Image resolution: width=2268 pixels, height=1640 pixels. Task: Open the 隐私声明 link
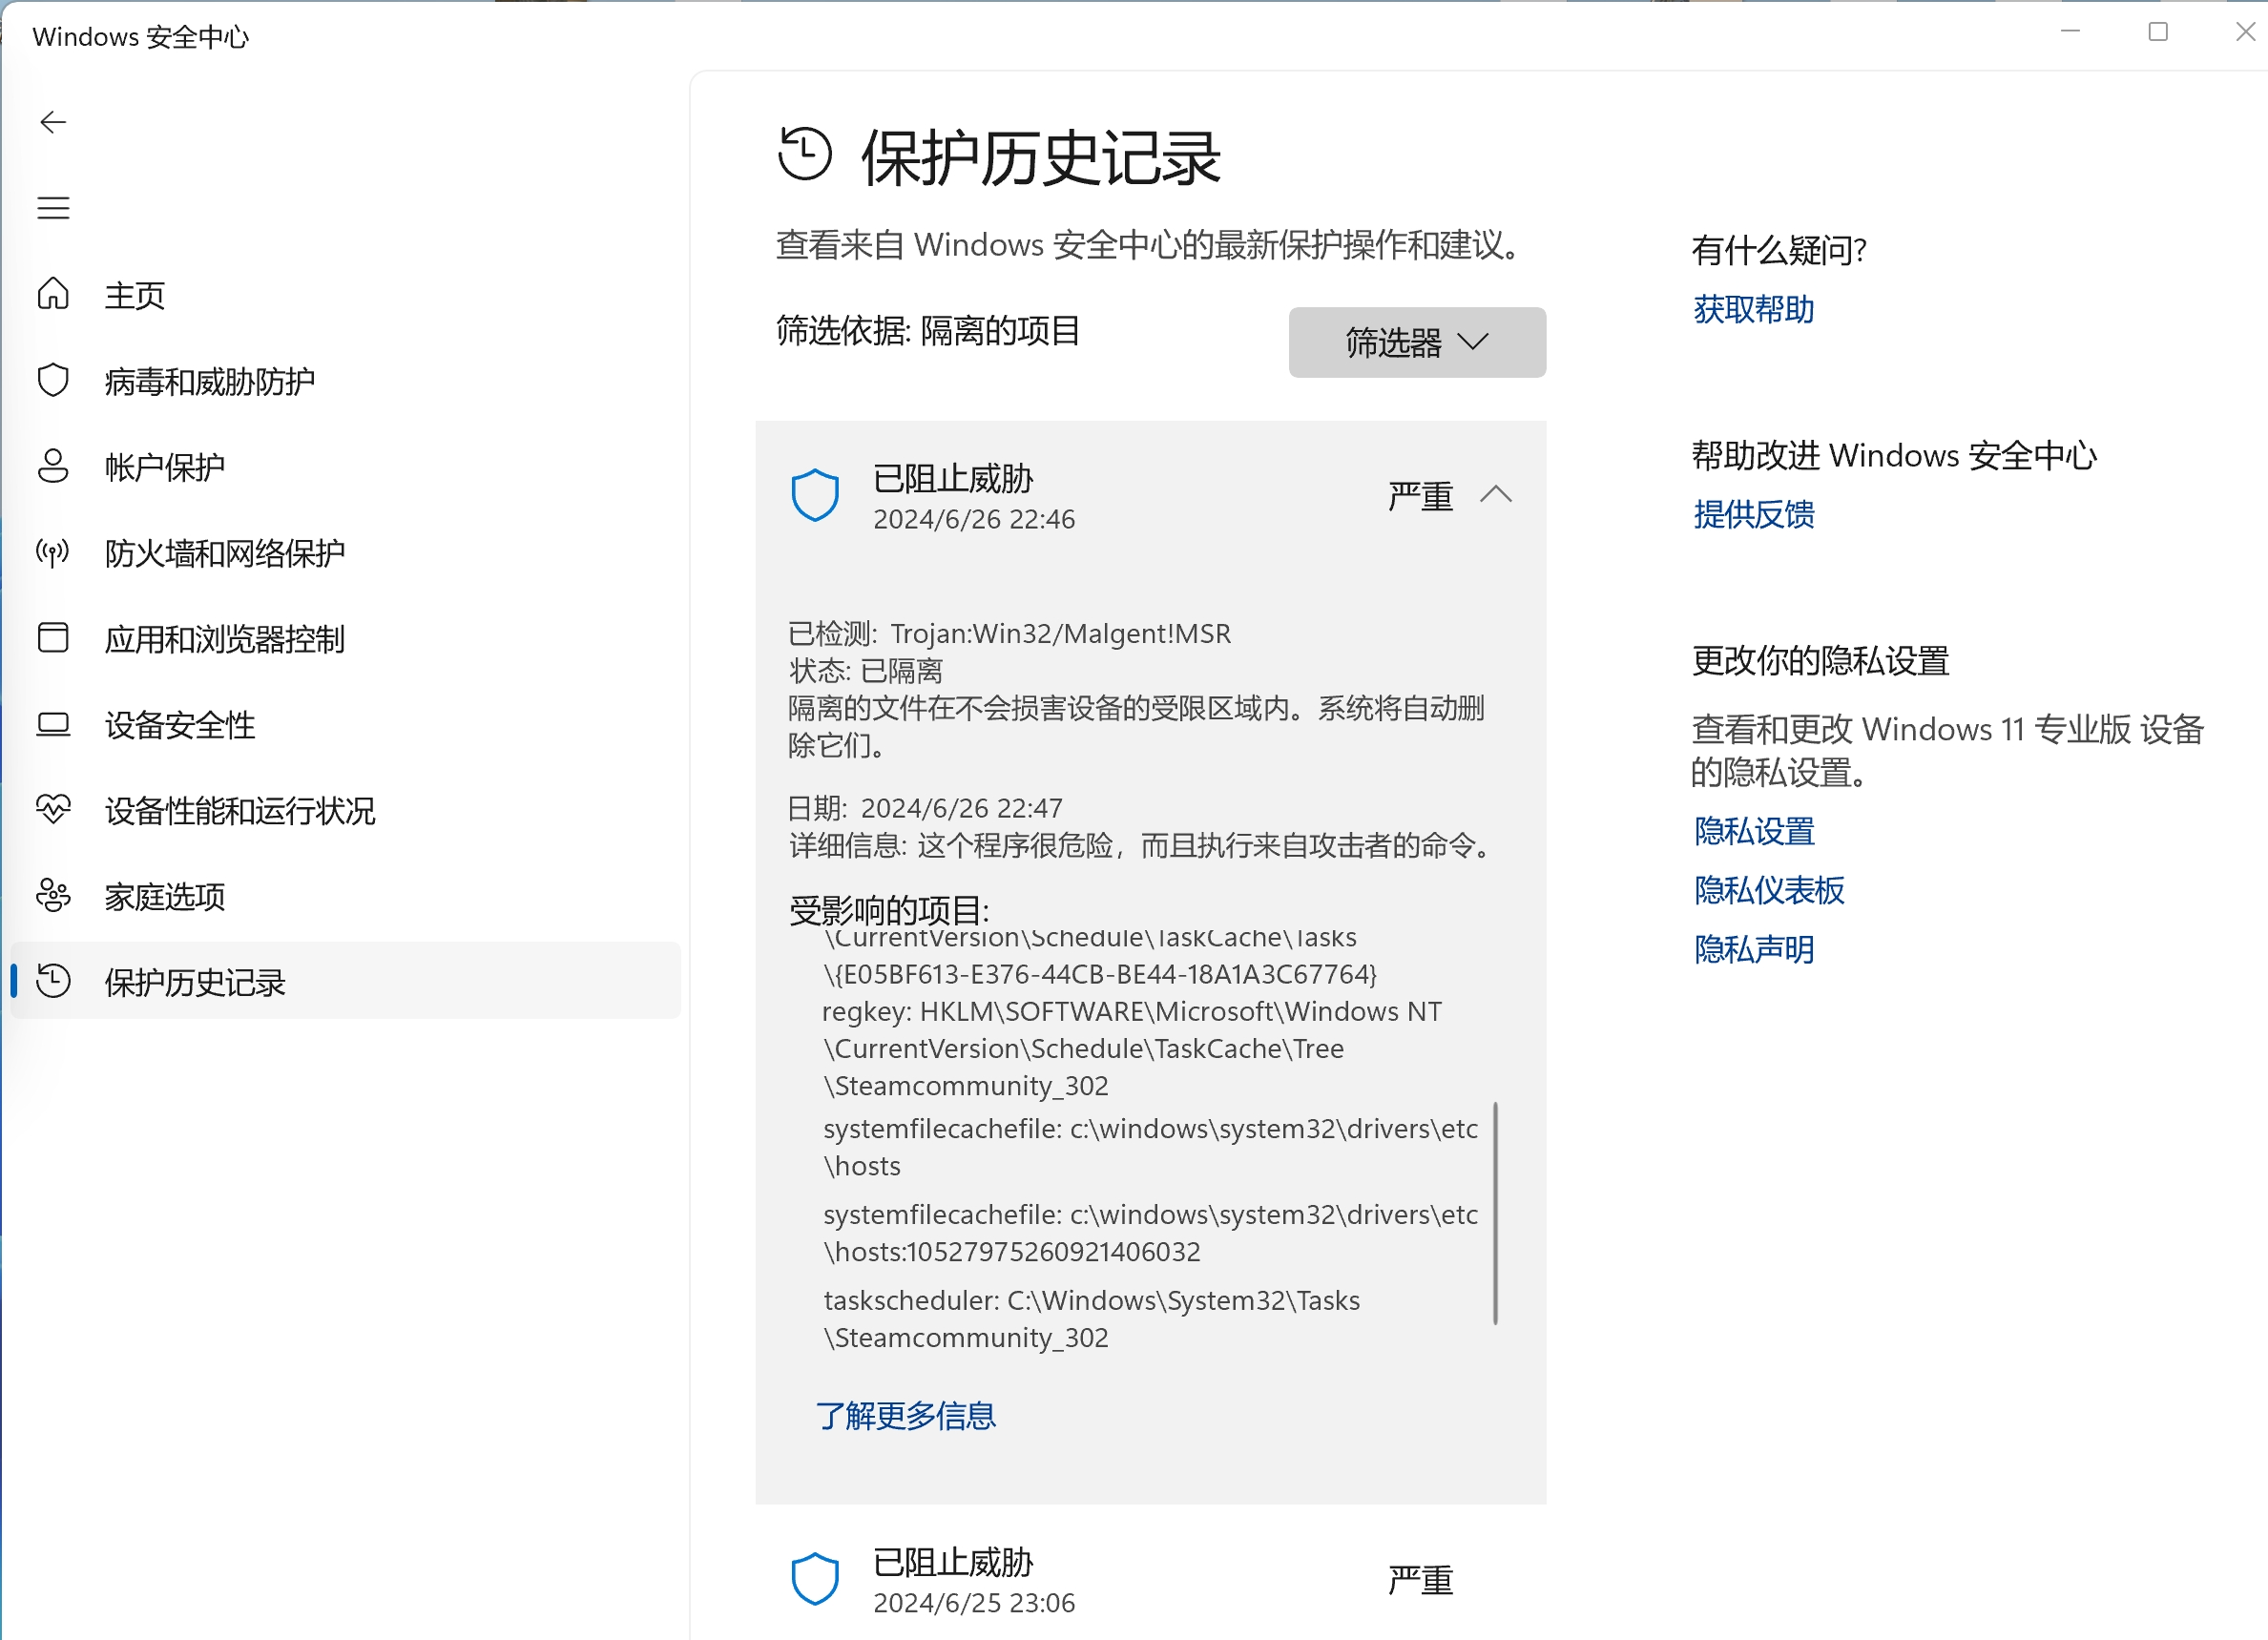tap(1754, 949)
